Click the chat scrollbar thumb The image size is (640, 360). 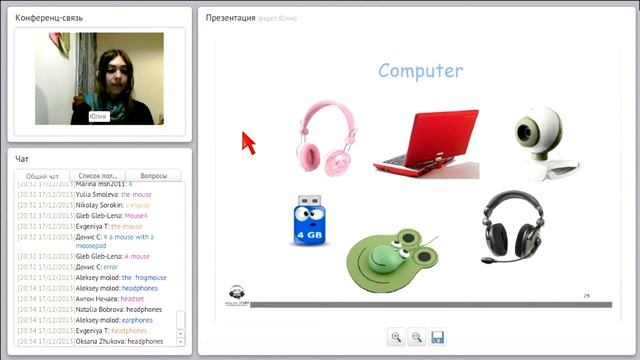pos(180,320)
